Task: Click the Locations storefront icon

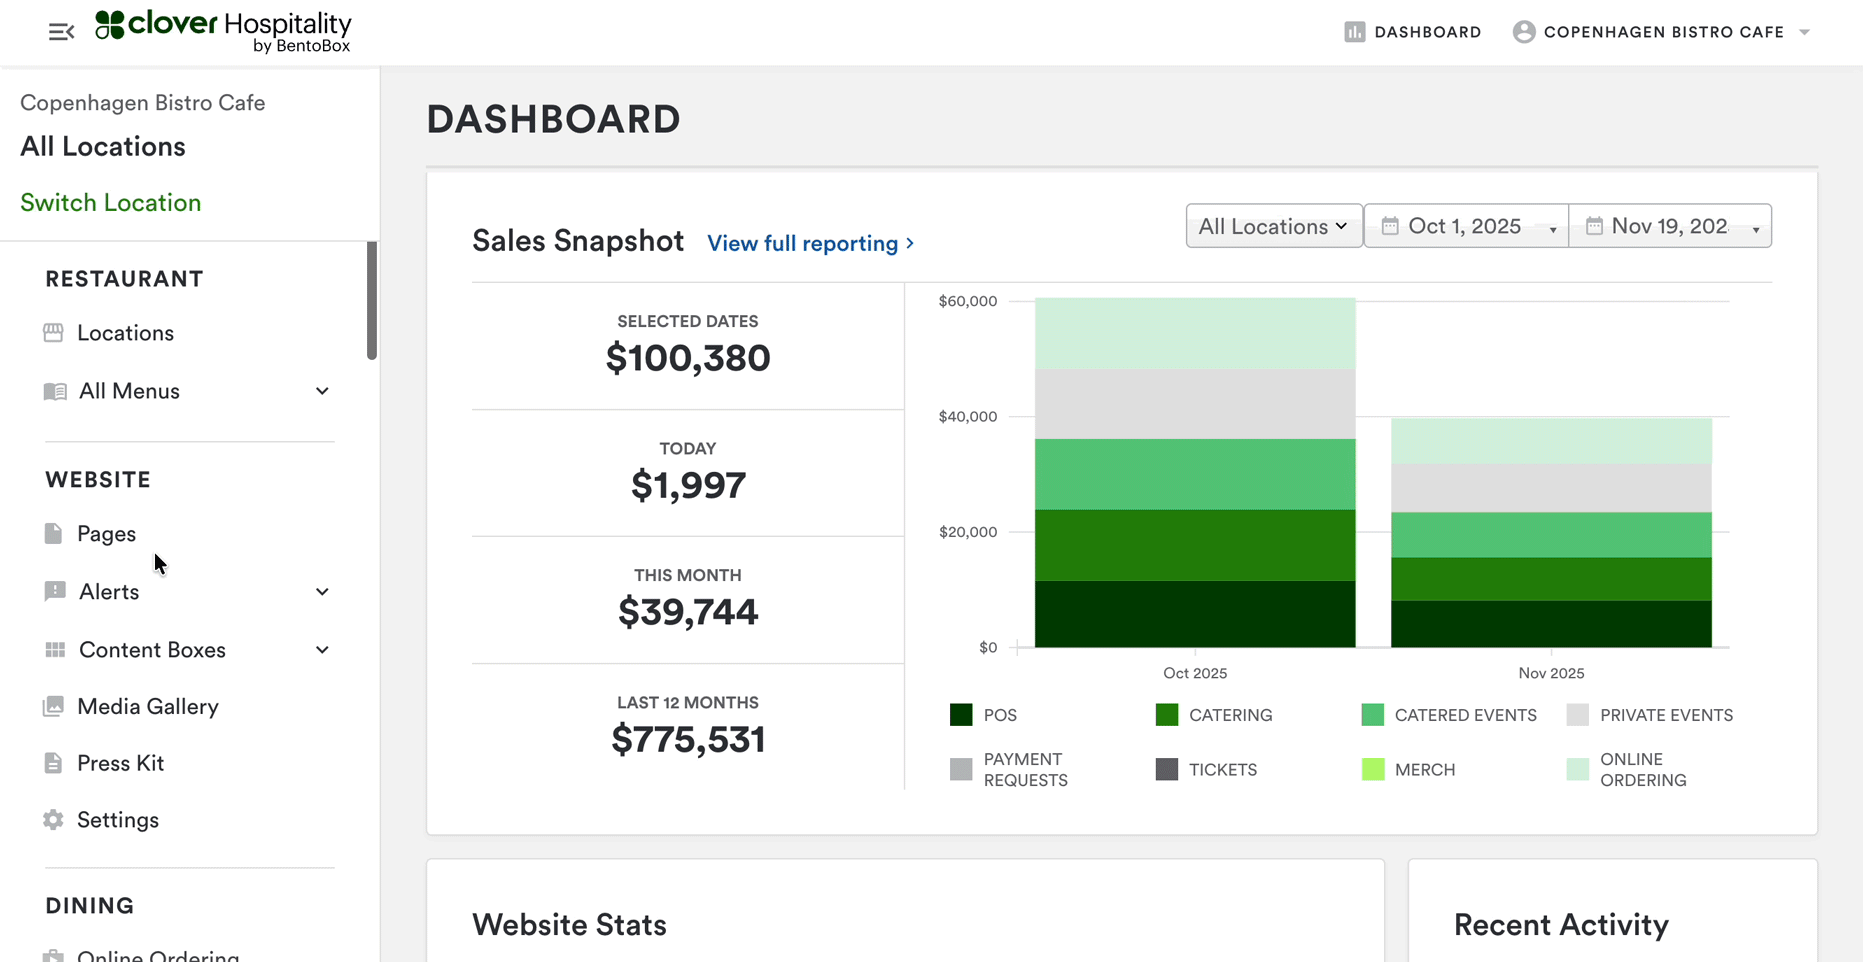Action: point(54,333)
